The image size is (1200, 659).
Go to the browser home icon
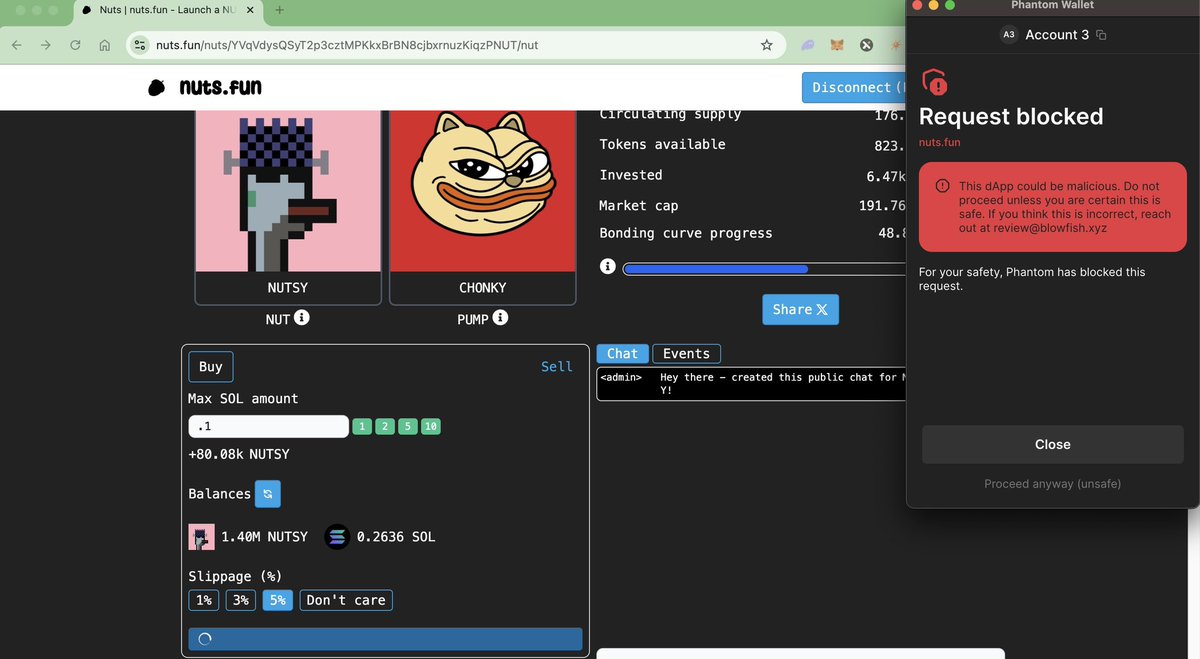point(104,45)
